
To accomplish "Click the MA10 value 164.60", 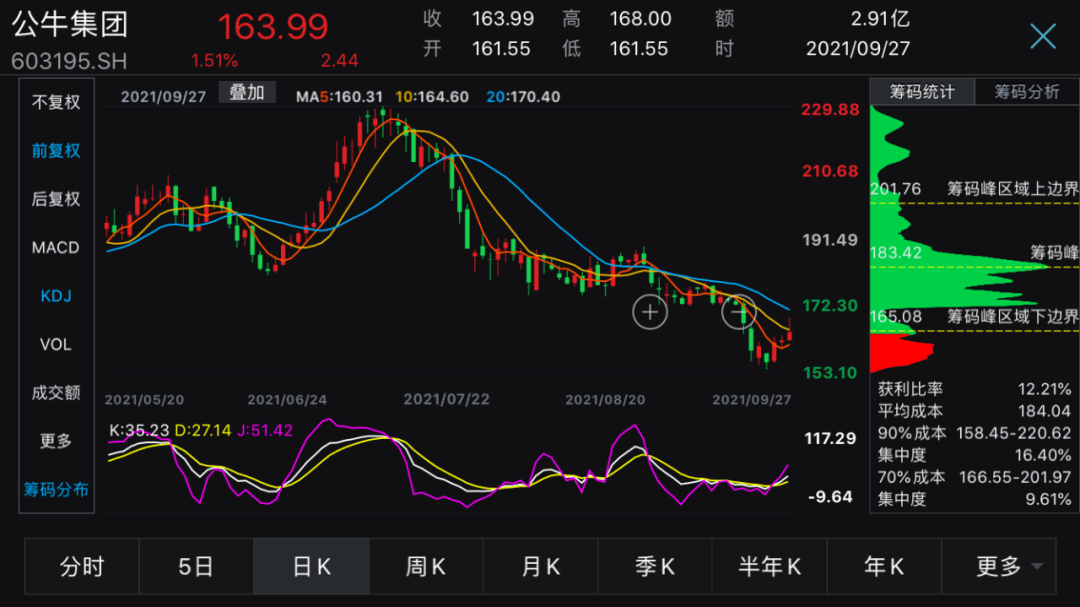I will point(441,96).
